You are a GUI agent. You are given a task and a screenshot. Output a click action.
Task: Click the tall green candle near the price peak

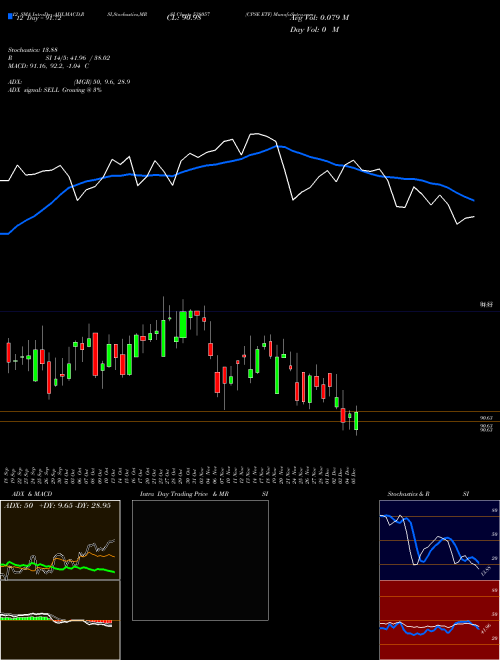click(x=183, y=325)
